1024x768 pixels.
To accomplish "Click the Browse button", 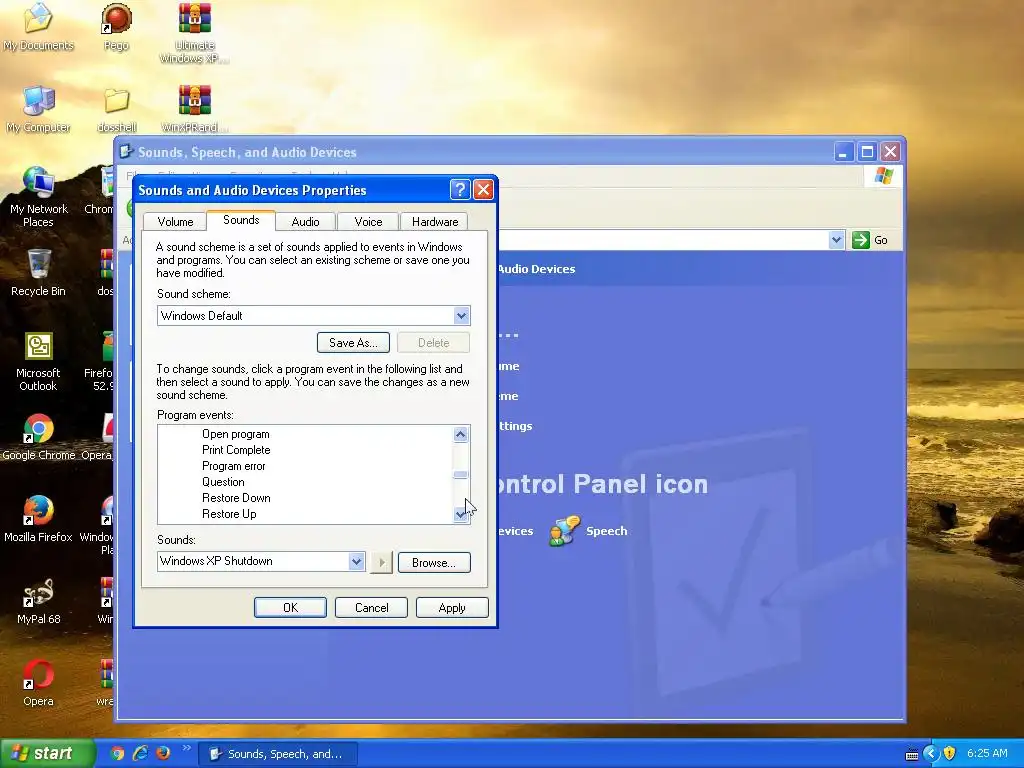I will (x=434, y=562).
